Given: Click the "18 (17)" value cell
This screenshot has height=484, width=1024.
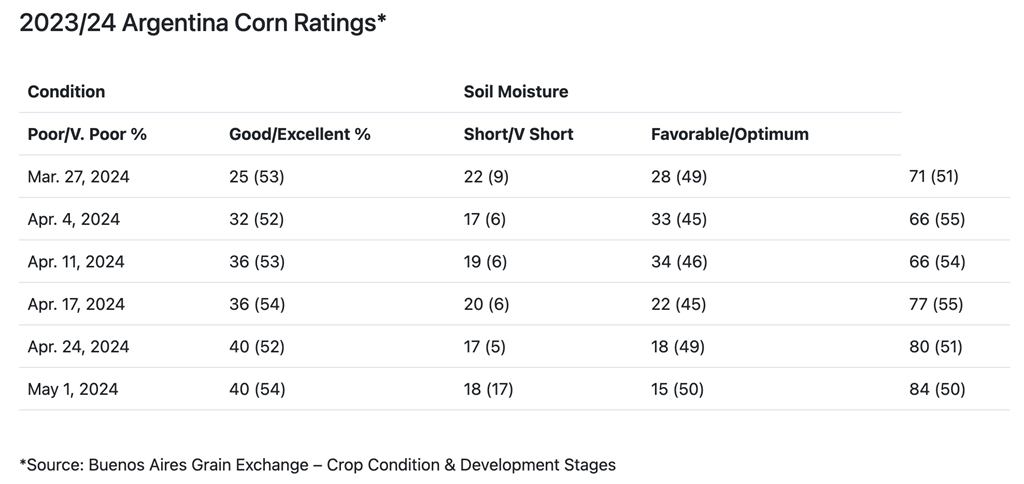Looking at the screenshot, I should click(489, 389).
